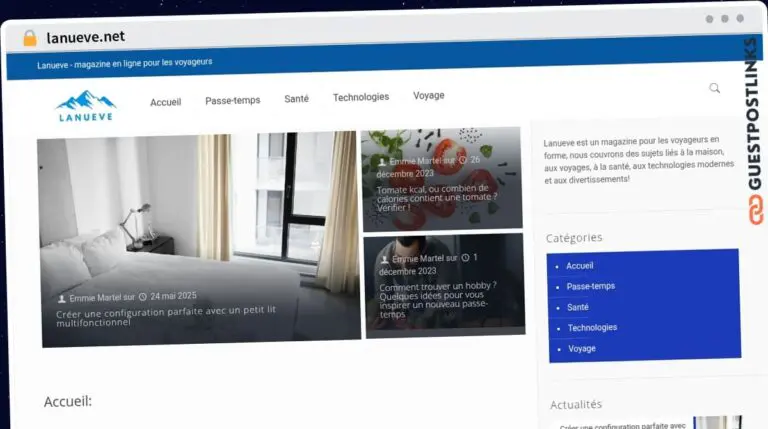The width and height of the screenshot is (768, 429).
Task: Click the clock icon beside 24 mai 2025
Action: [143, 297]
